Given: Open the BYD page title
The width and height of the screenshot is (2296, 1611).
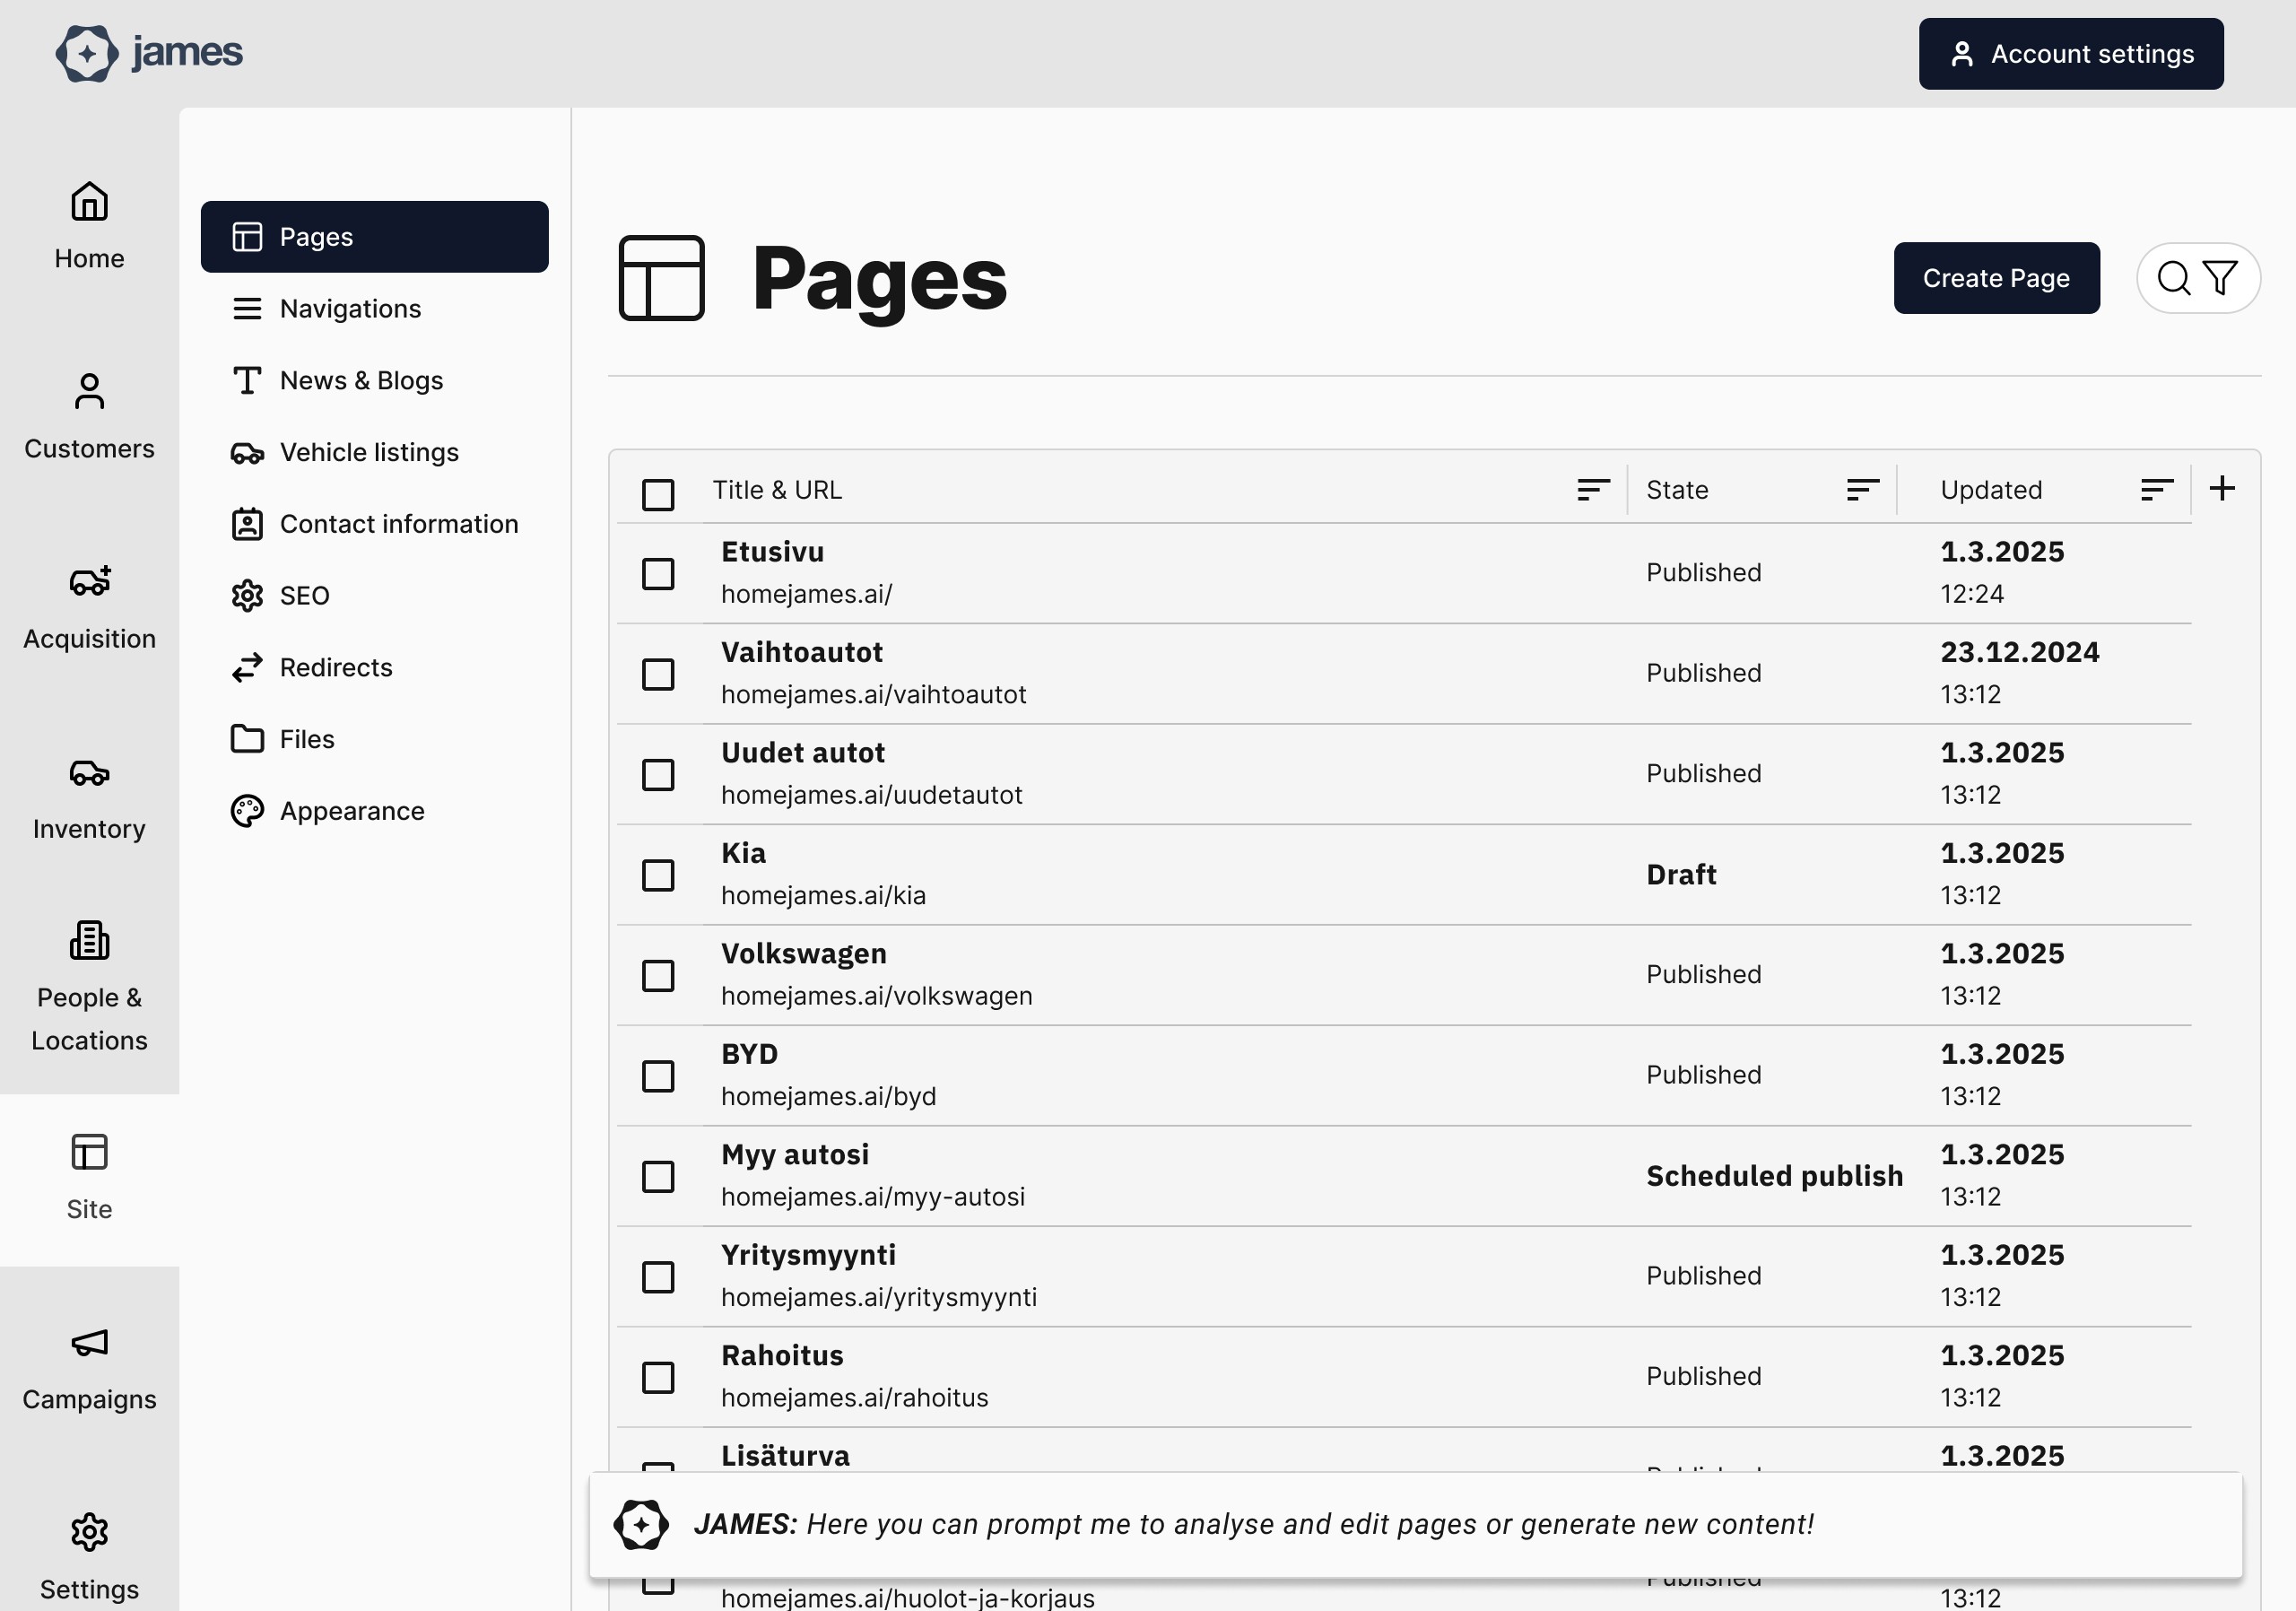Looking at the screenshot, I should coord(749,1055).
